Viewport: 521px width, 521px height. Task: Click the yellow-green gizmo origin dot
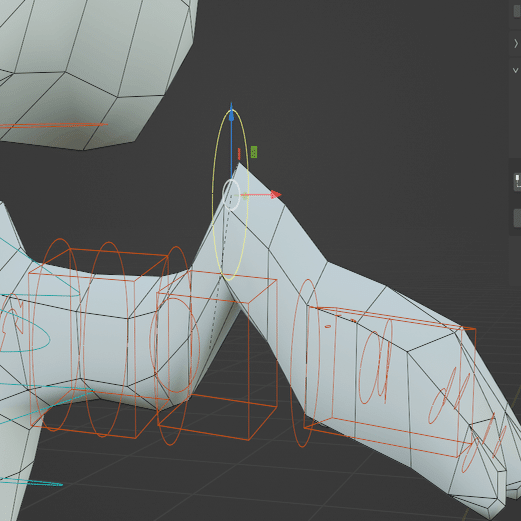245,196
